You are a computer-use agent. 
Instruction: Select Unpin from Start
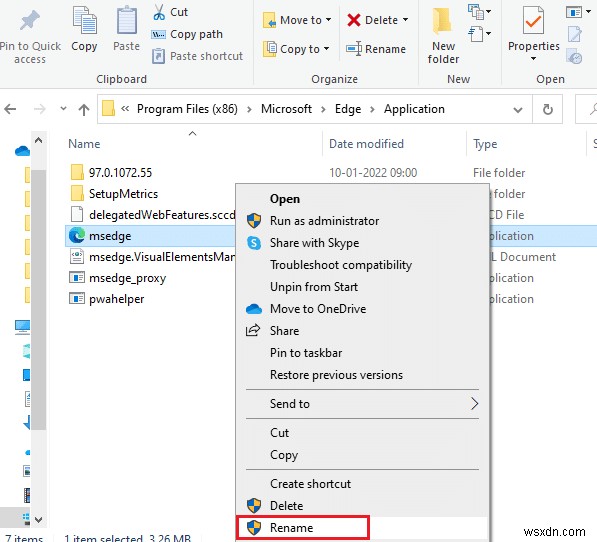(x=314, y=287)
